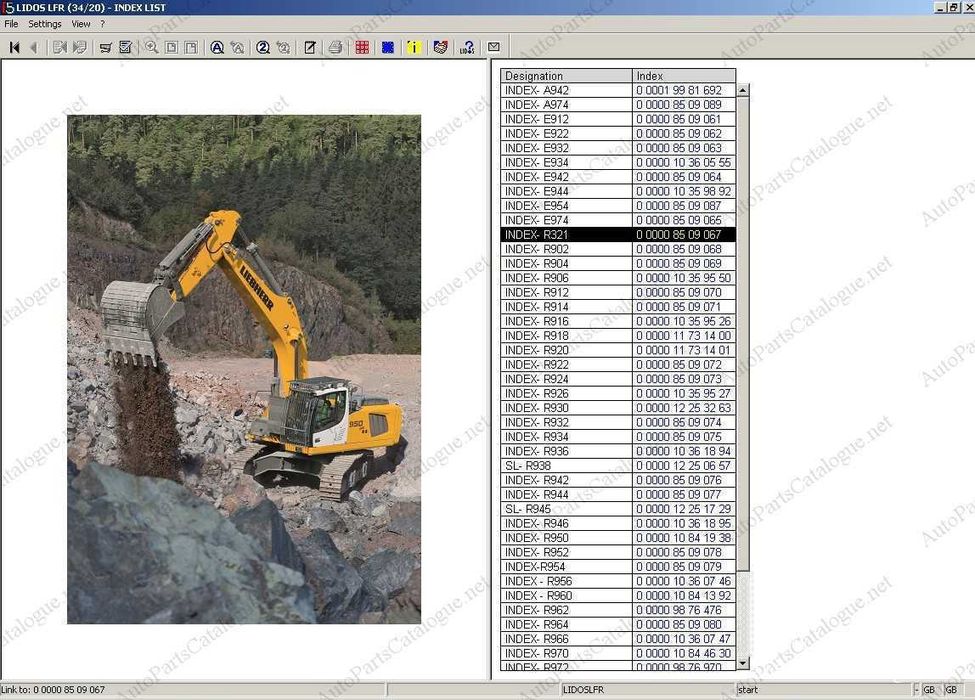Click the Designation column header
This screenshot has height=700, width=975.
pyautogui.click(x=566, y=76)
